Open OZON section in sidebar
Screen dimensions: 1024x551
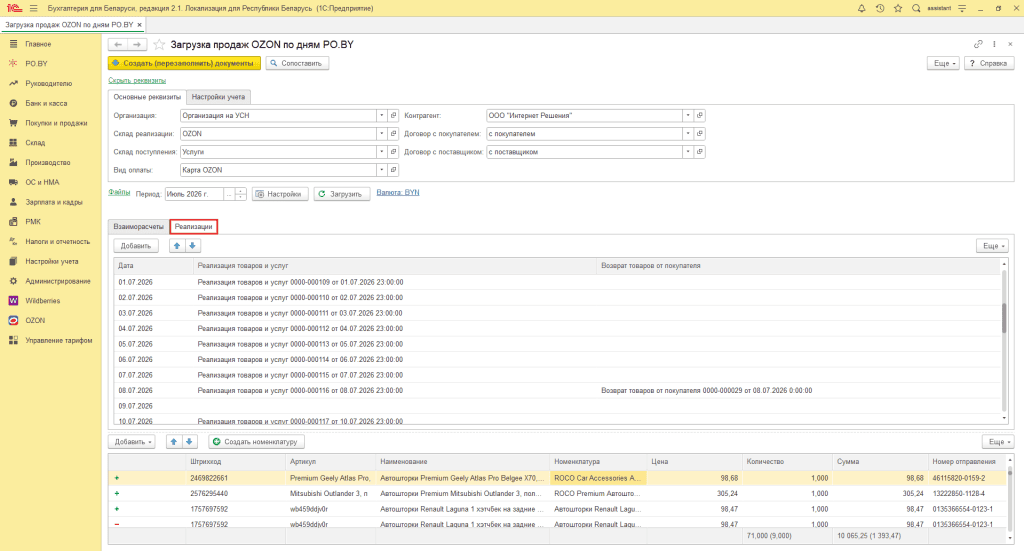point(35,321)
